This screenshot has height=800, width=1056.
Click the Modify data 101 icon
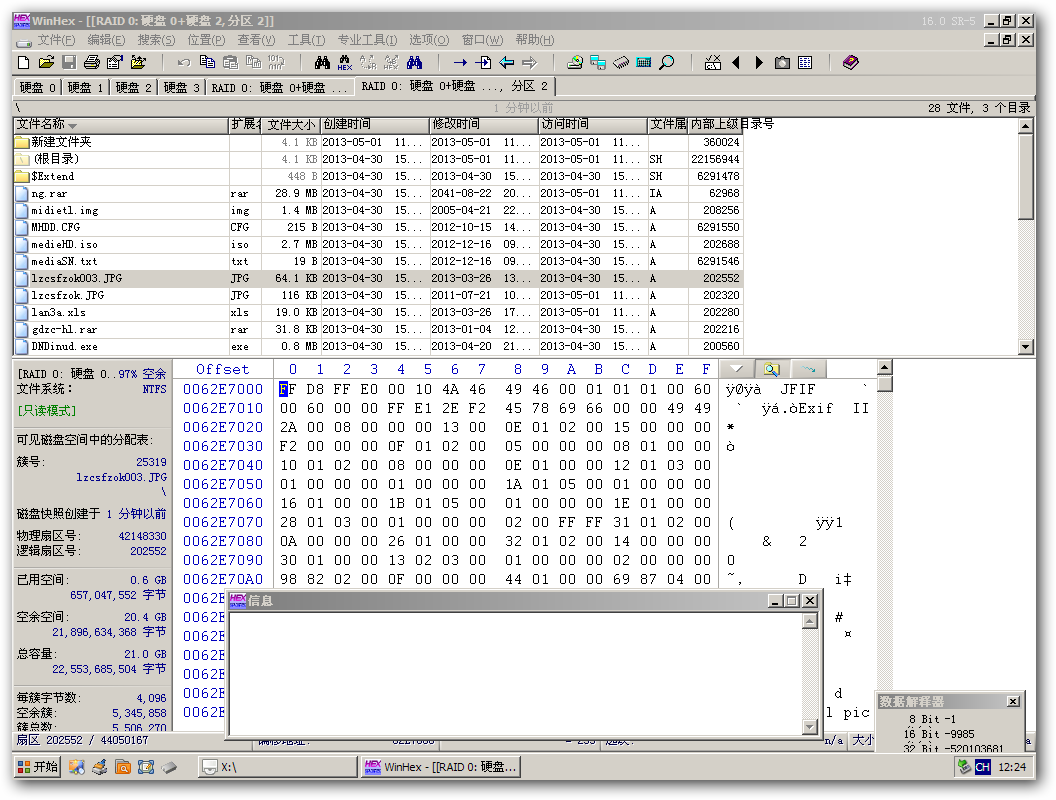coord(276,63)
